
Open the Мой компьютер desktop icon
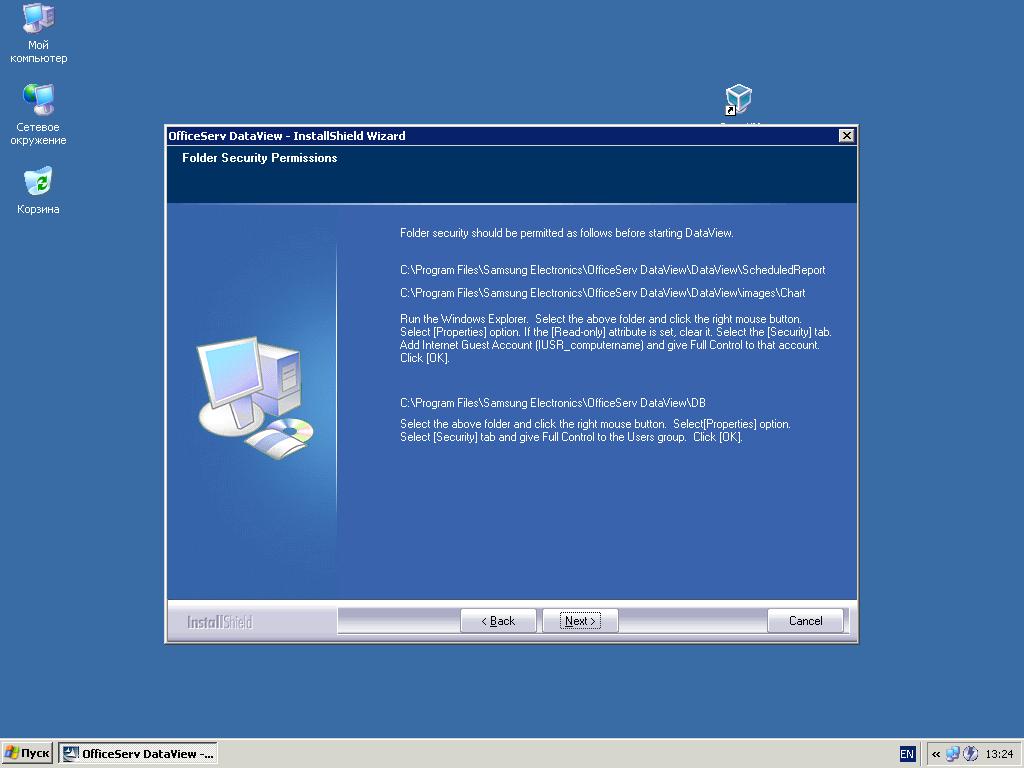click(x=38, y=20)
